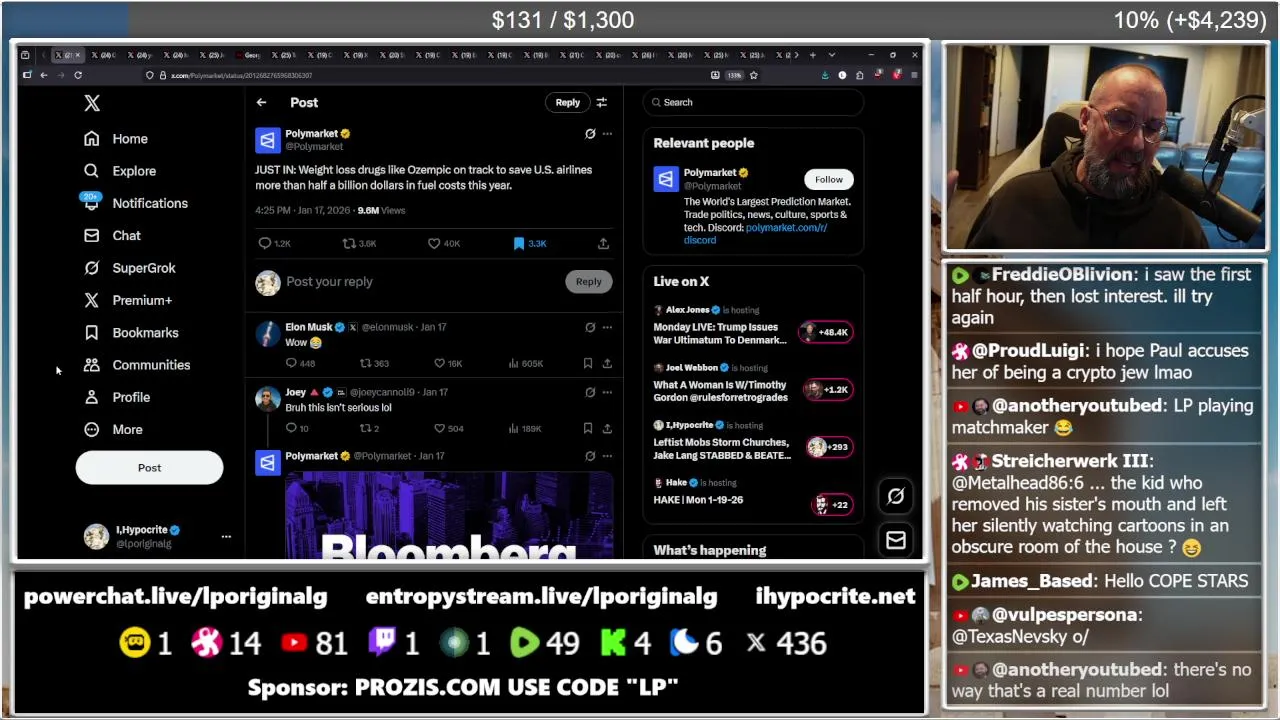The width and height of the screenshot is (1280, 720).
Task: Like Joey's reply with 504 likes
Action: click(x=439, y=429)
